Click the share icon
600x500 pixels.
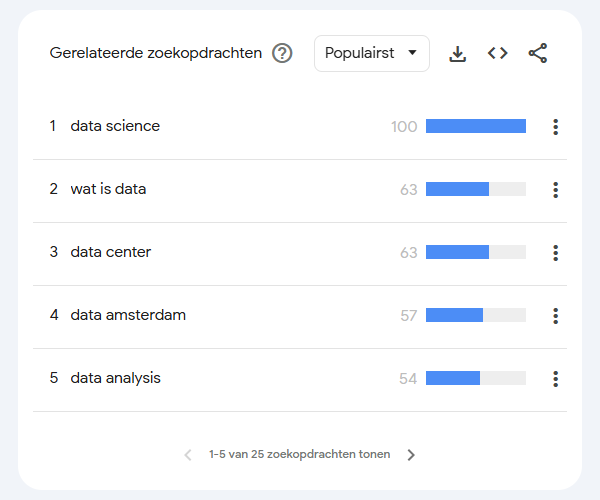pos(538,54)
